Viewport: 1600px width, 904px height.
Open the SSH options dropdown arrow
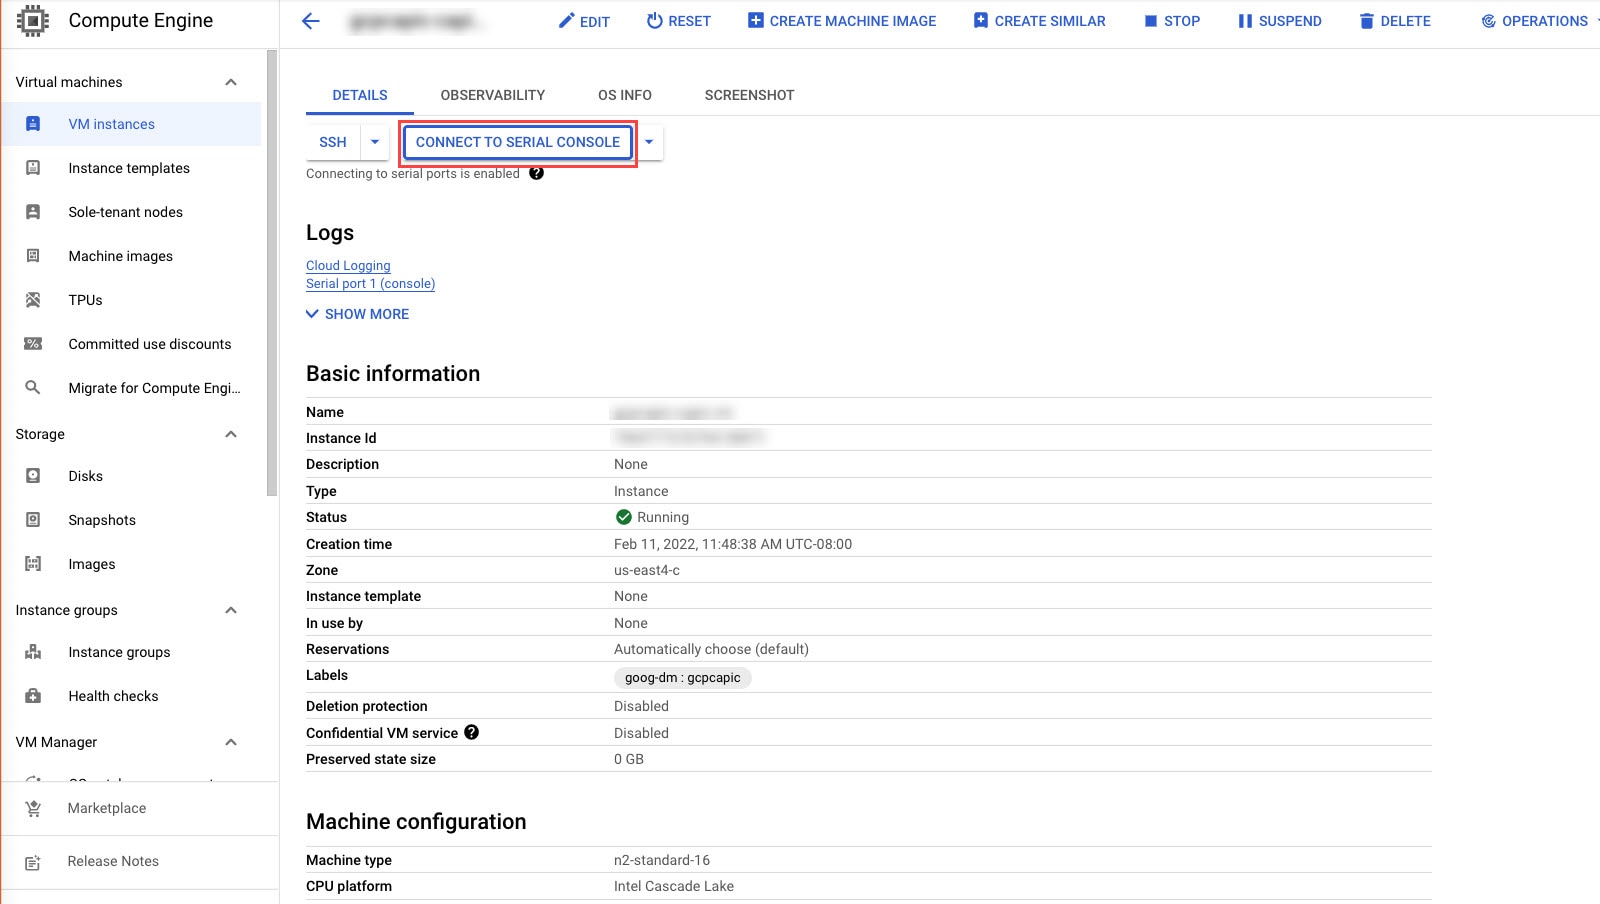coord(374,142)
